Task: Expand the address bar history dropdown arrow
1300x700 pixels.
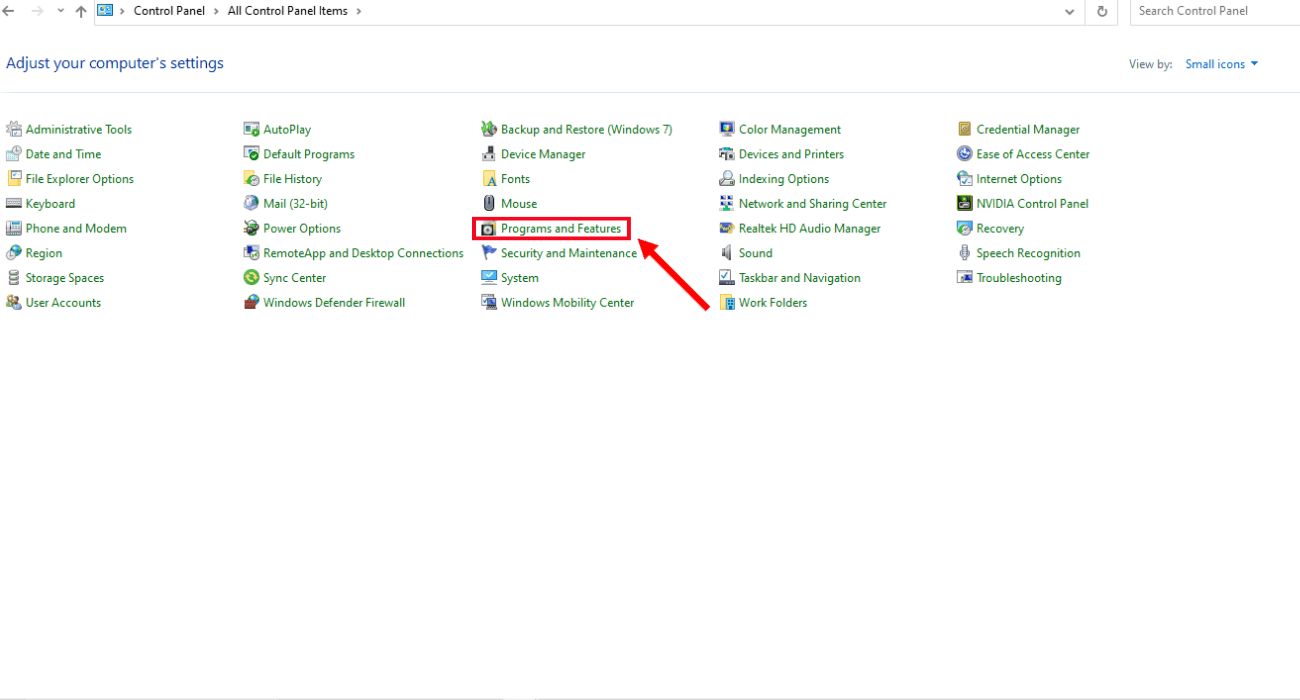Action: (x=1070, y=11)
